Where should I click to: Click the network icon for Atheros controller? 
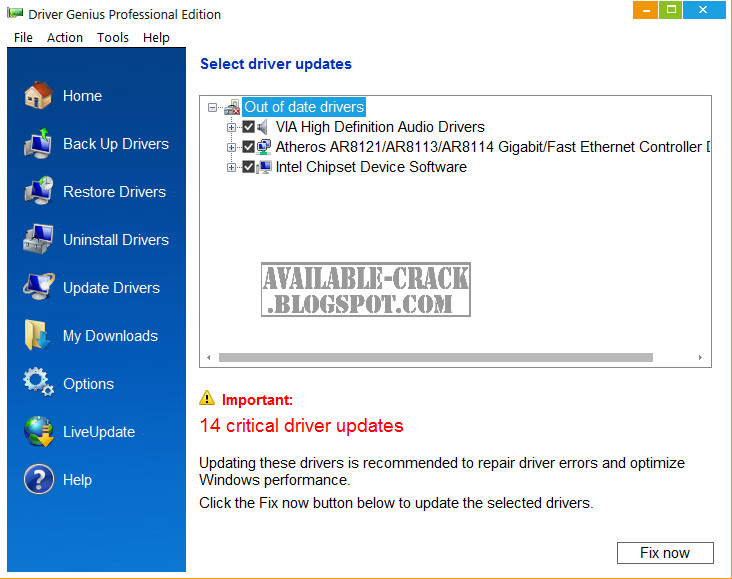[x=264, y=147]
